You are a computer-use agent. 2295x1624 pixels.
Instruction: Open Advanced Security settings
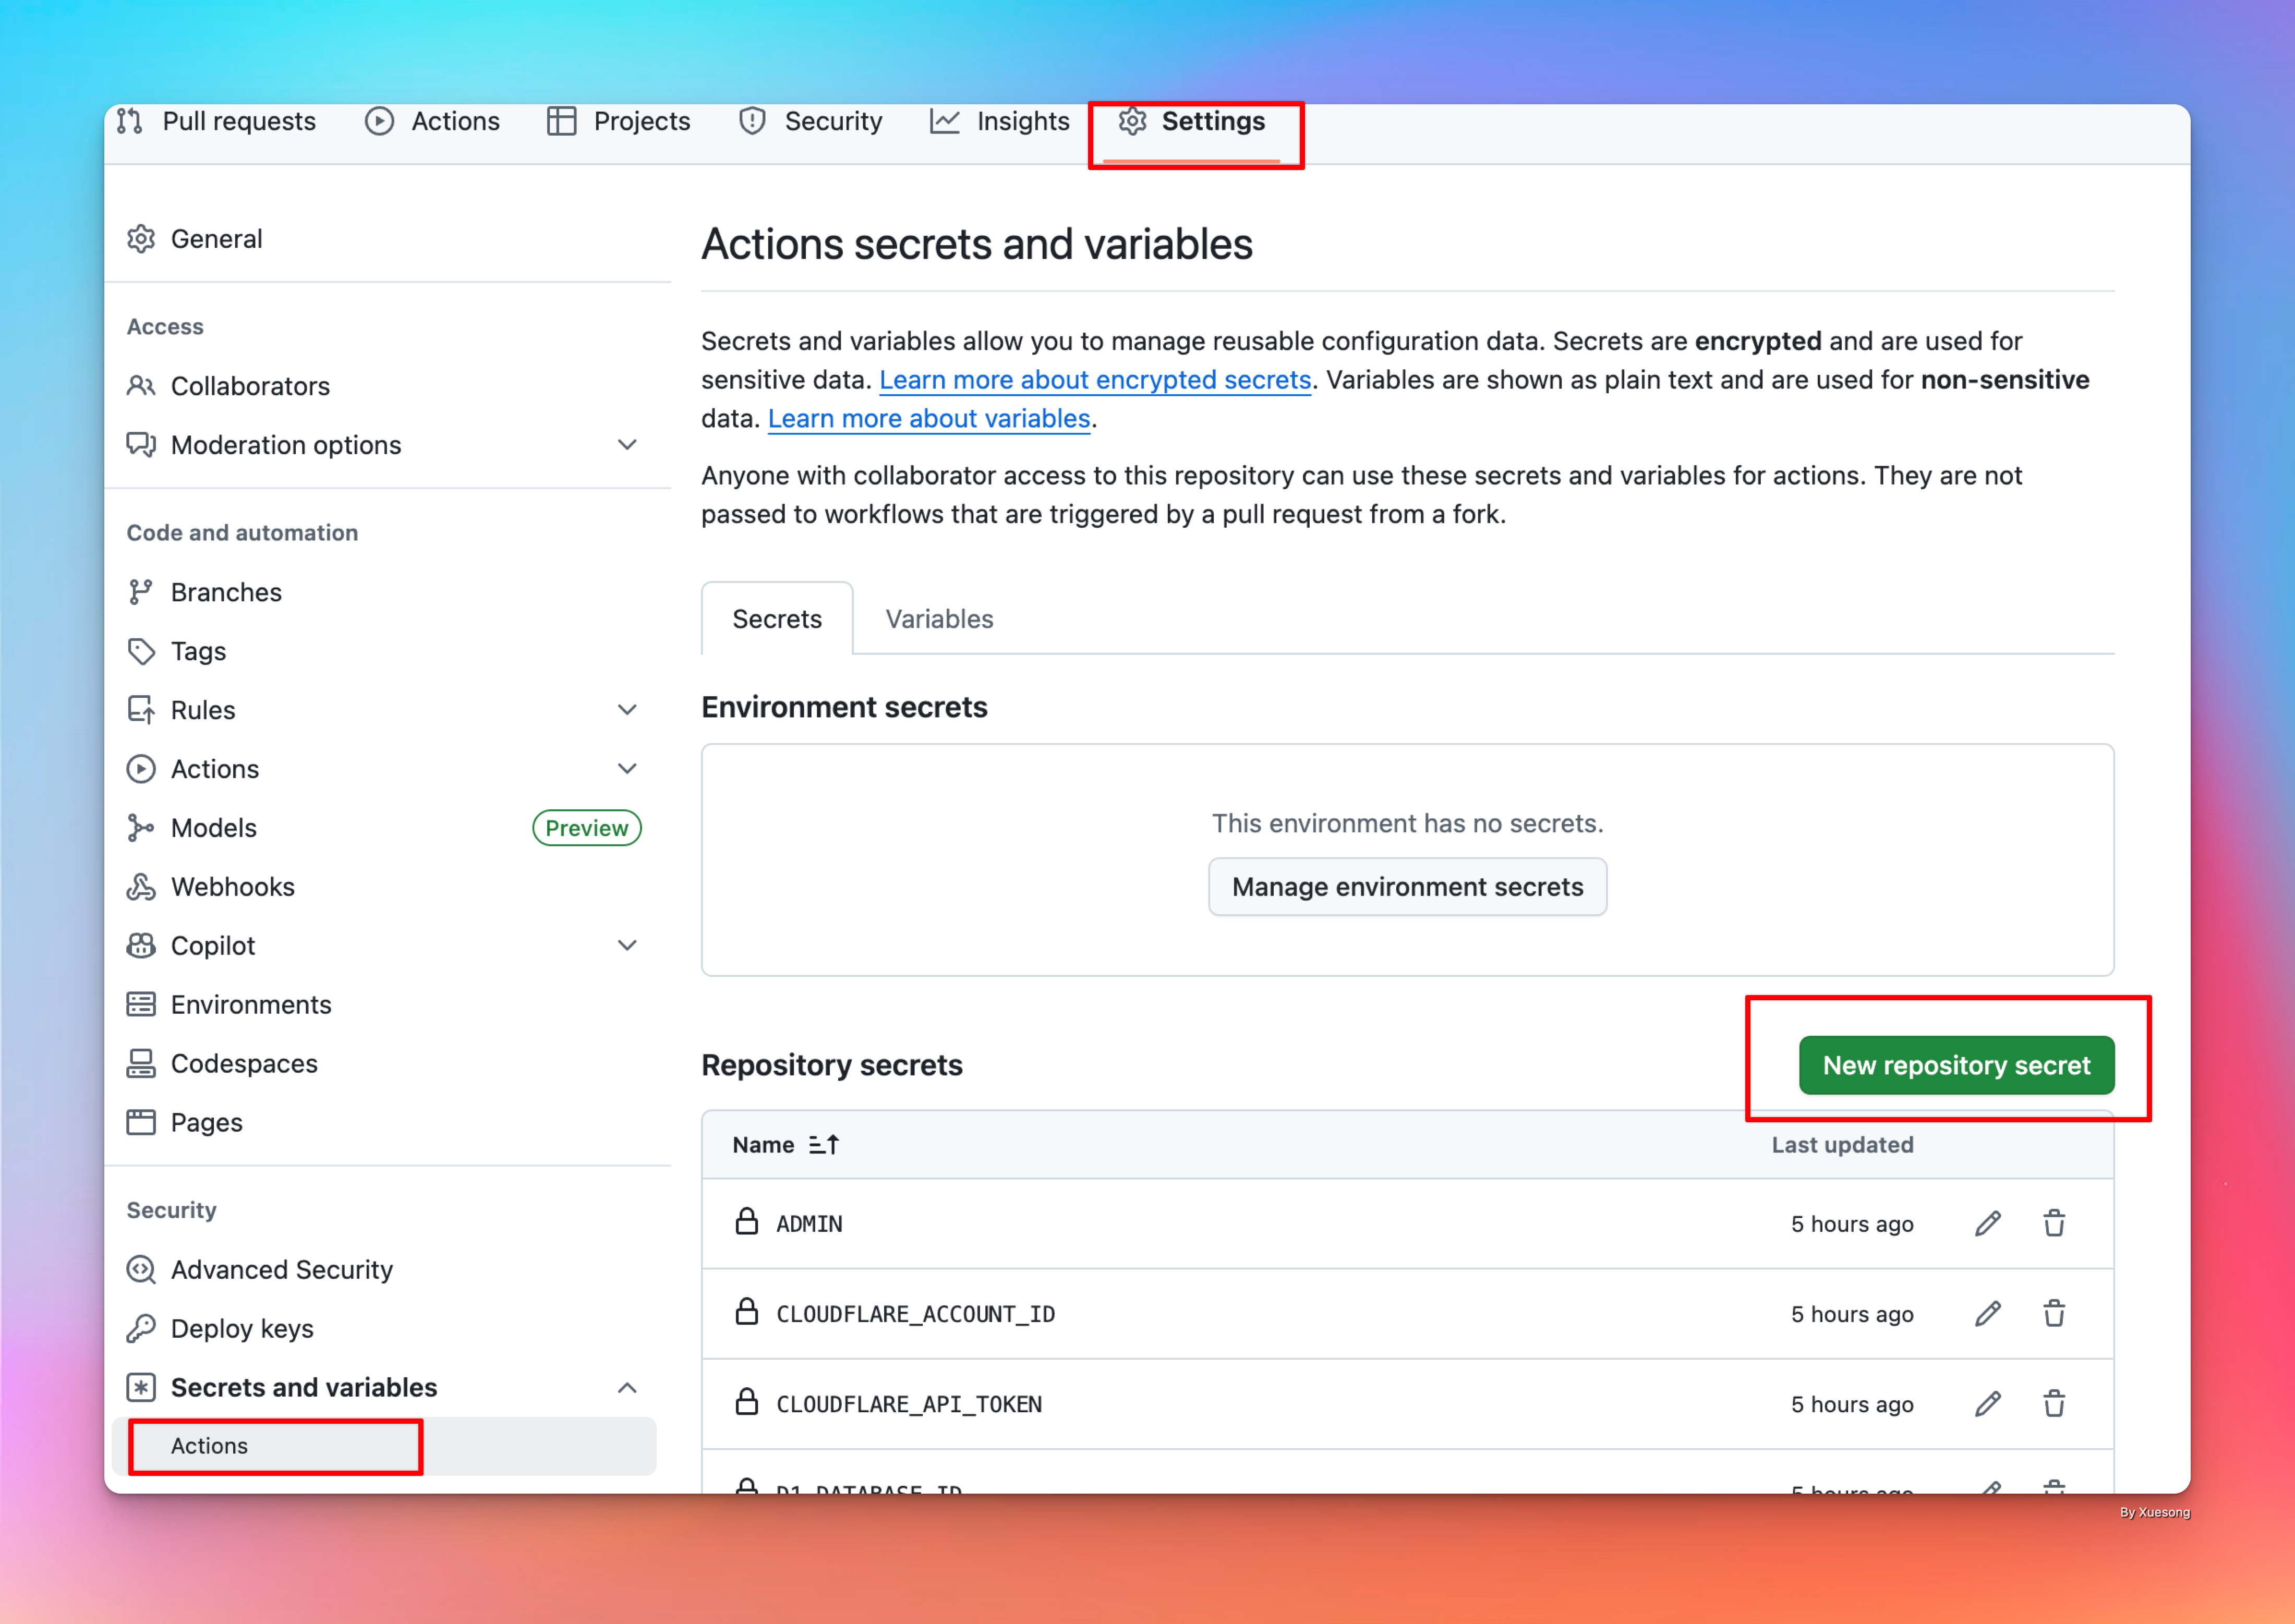click(388, 1270)
